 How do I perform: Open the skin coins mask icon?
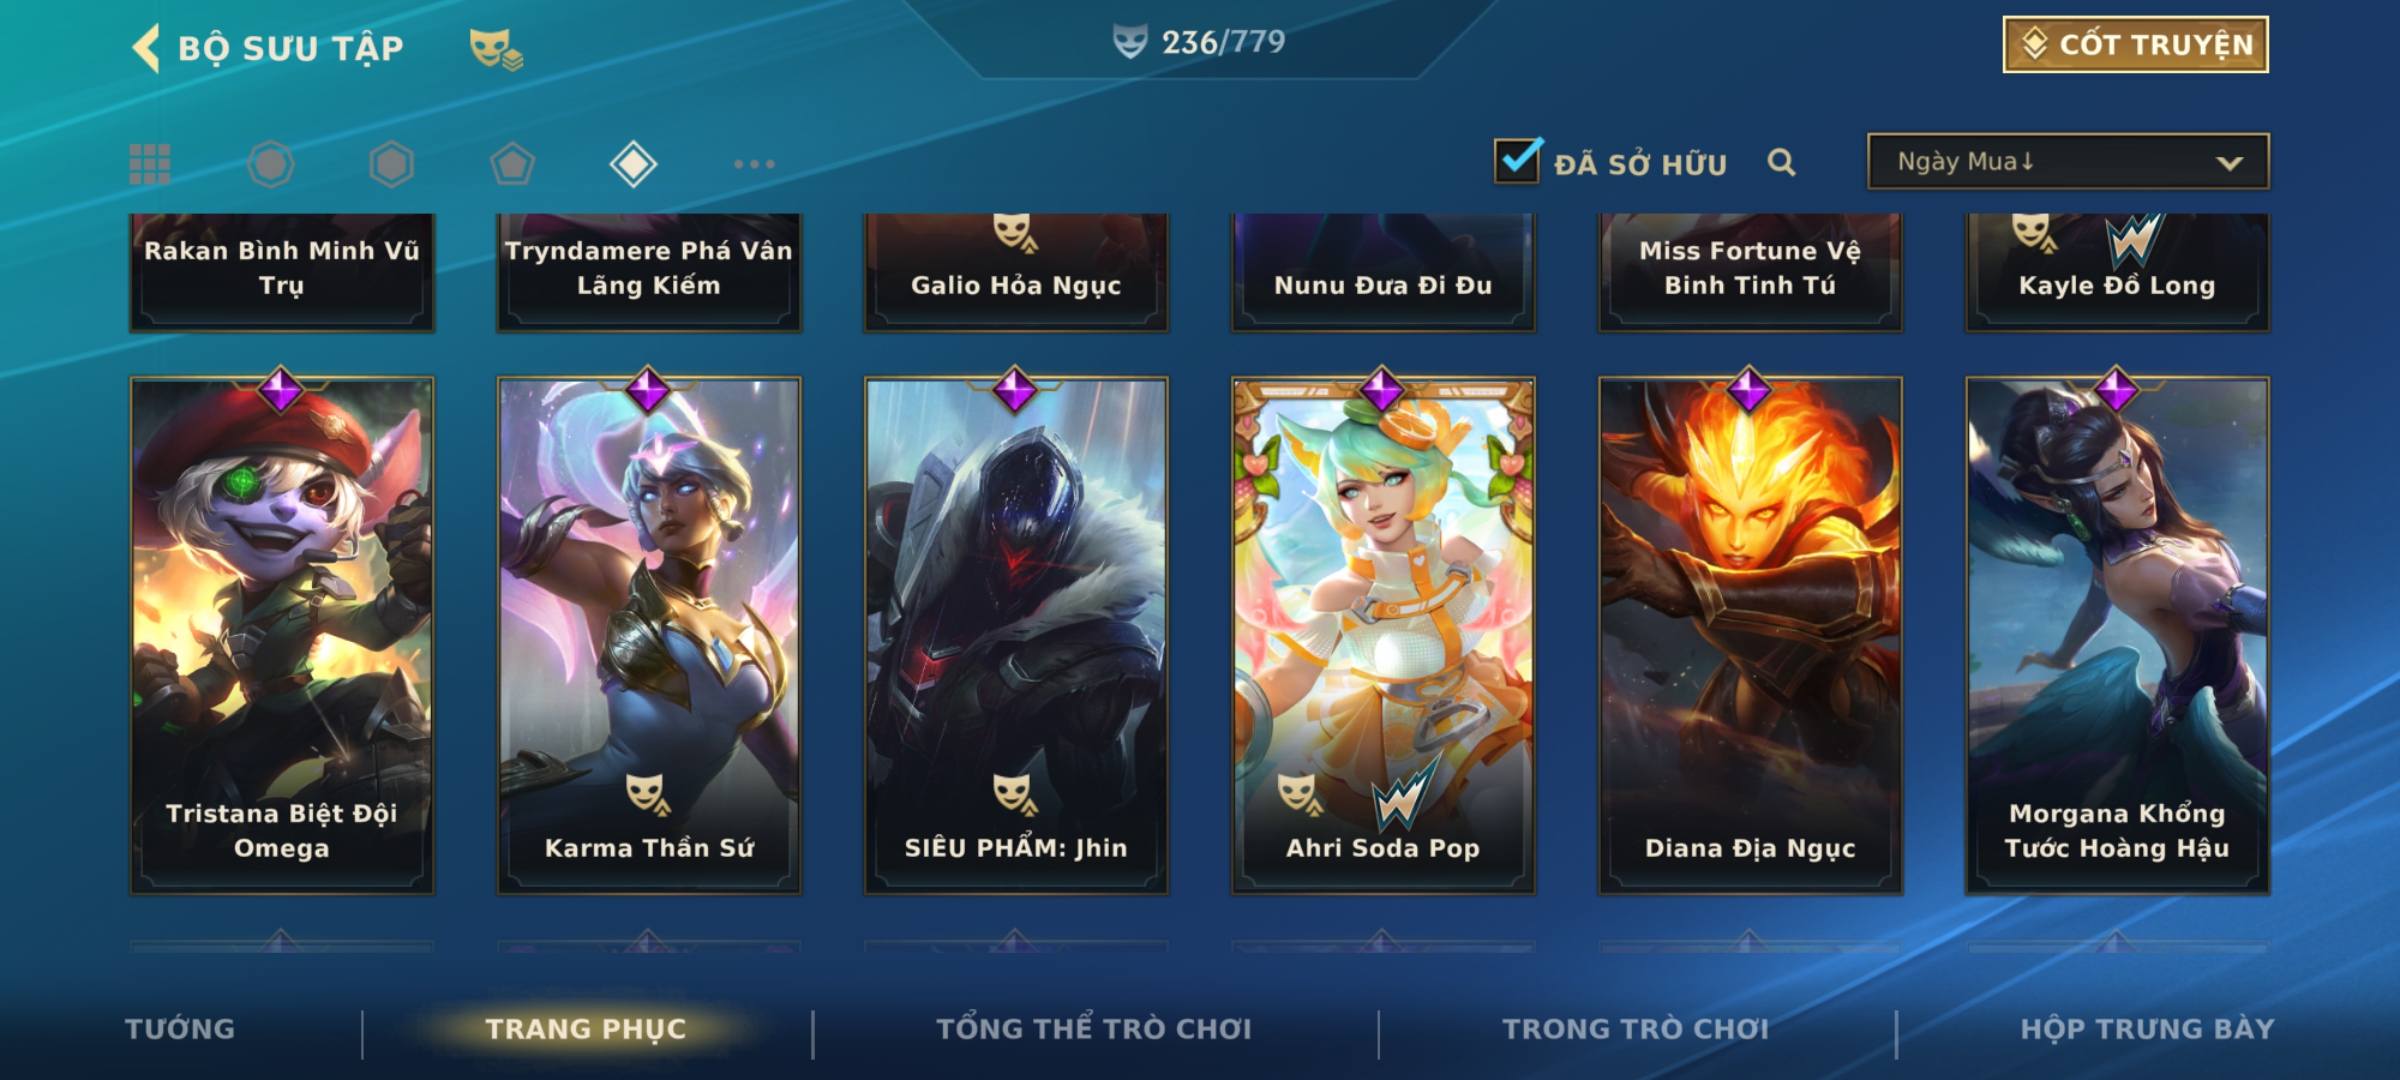496,49
